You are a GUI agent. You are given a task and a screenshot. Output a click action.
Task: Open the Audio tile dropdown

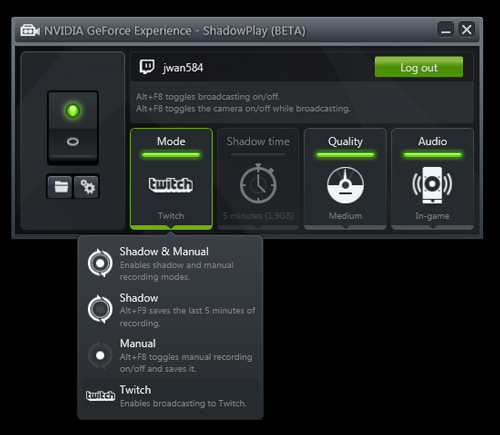[432, 179]
